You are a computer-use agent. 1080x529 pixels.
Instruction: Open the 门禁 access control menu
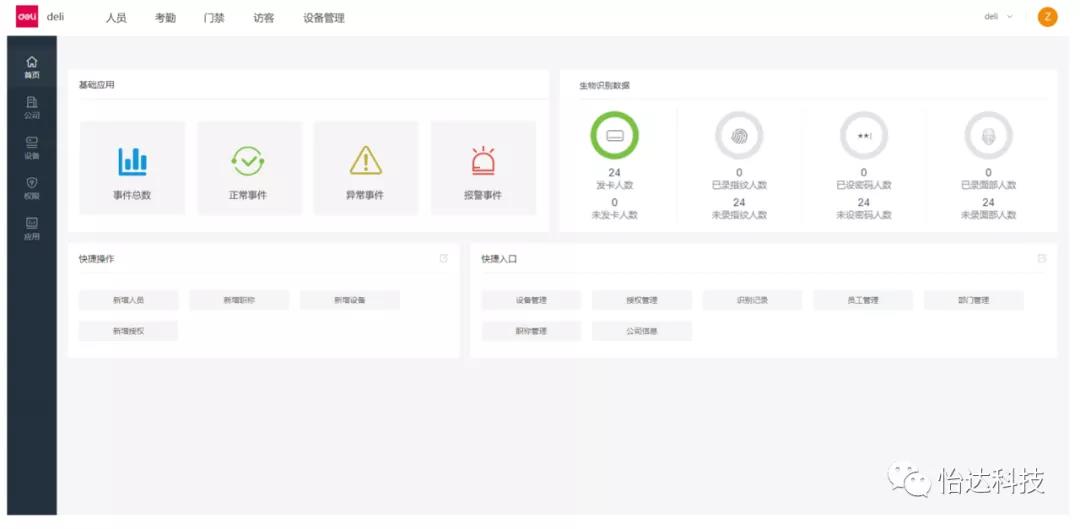click(x=214, y=18)
